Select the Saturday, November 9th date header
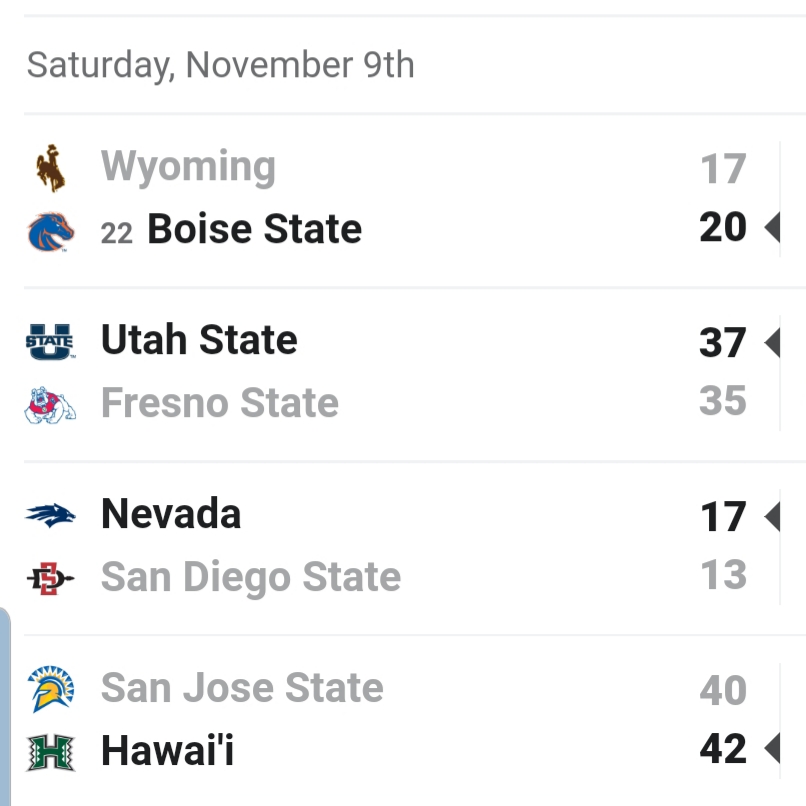This screenshot has height=806, width=806. (221, 65)
